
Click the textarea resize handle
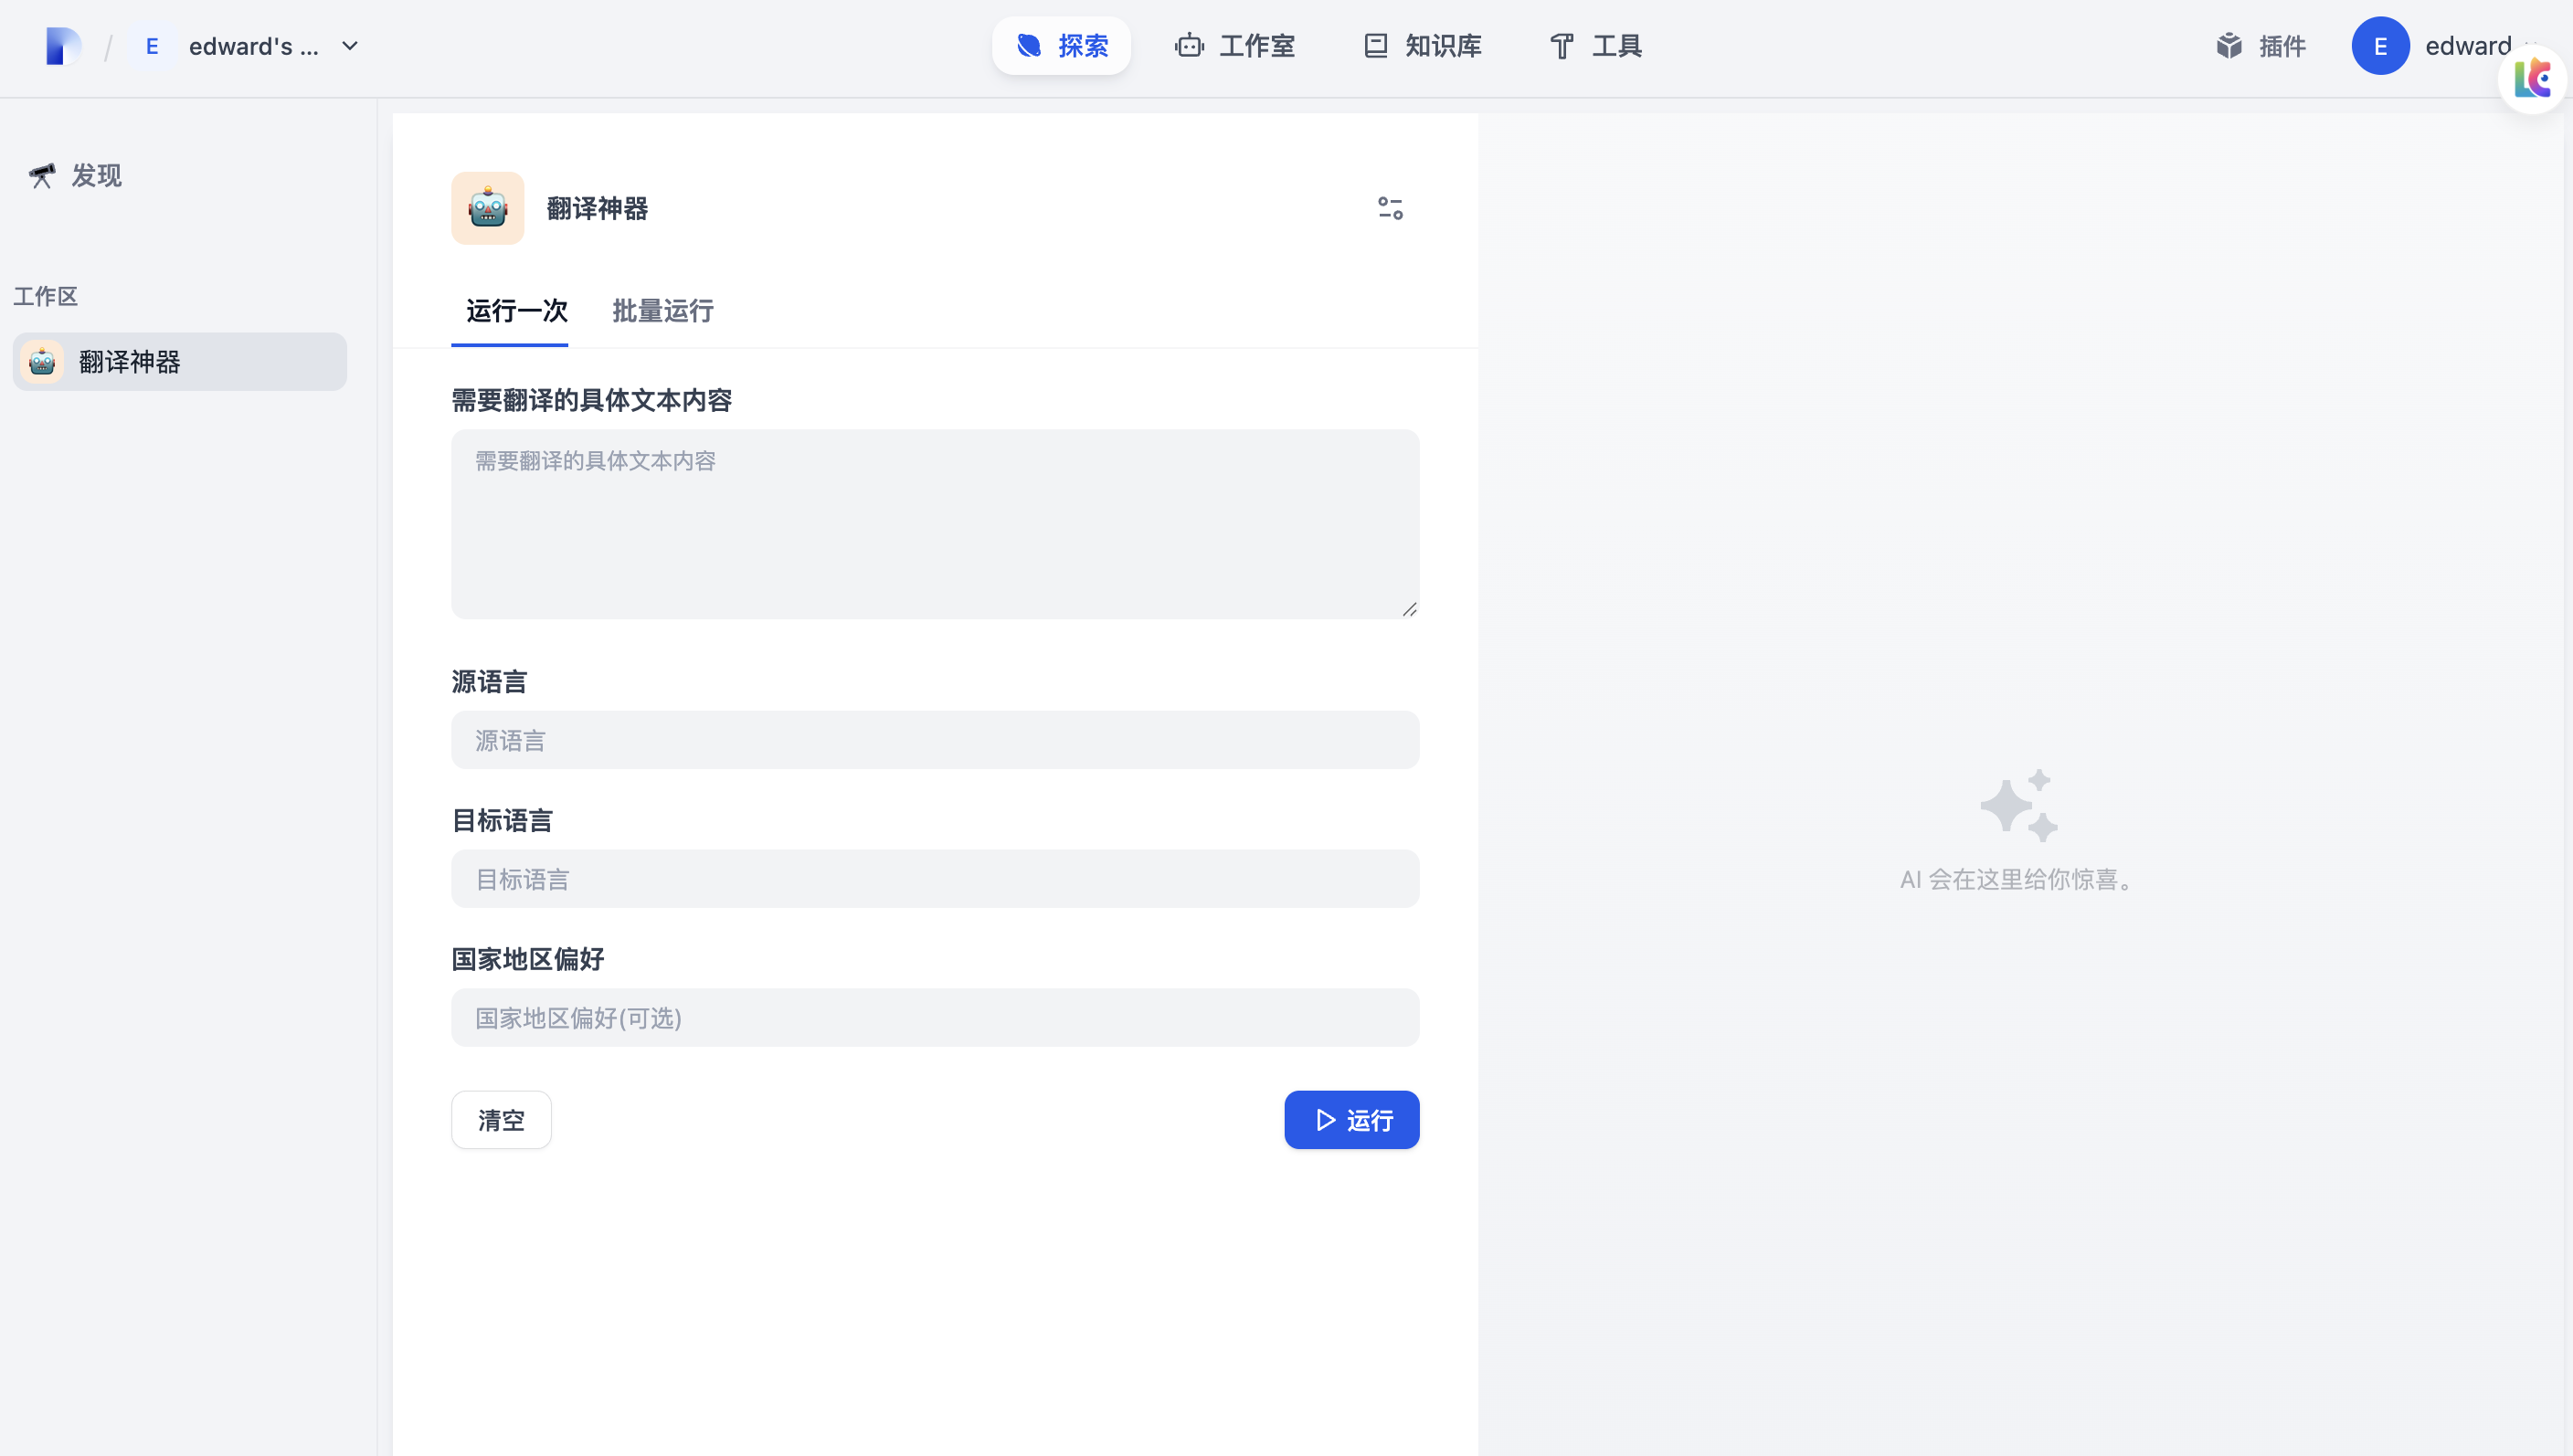click(1409, 609)
